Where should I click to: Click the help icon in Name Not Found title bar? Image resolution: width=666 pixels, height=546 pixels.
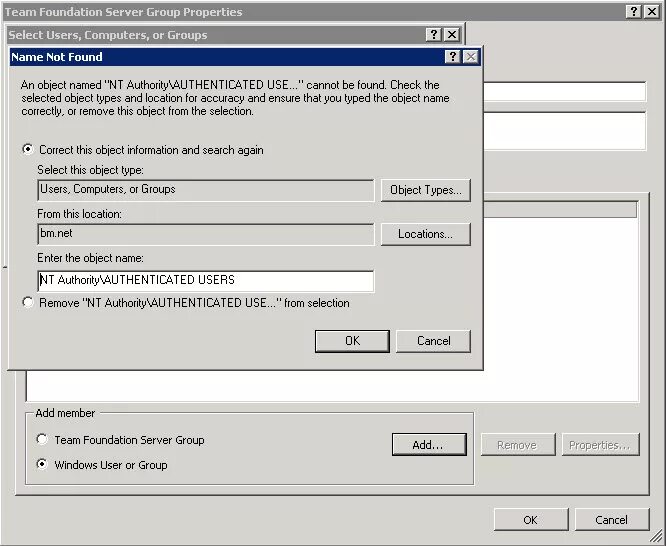point(453,57)
